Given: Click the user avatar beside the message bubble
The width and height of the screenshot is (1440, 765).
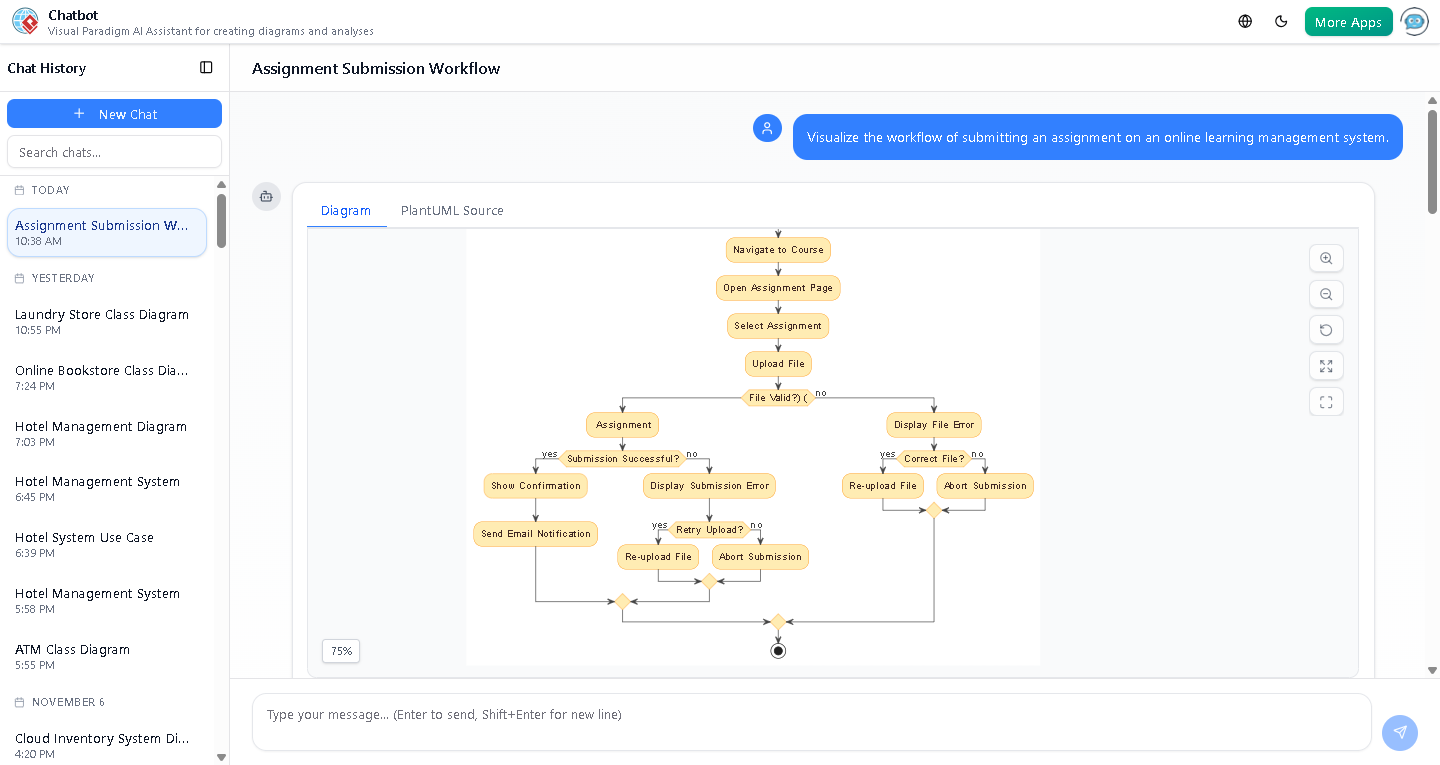Looking at the screenshot, I should pyautogui.click(x=767, y=128).
